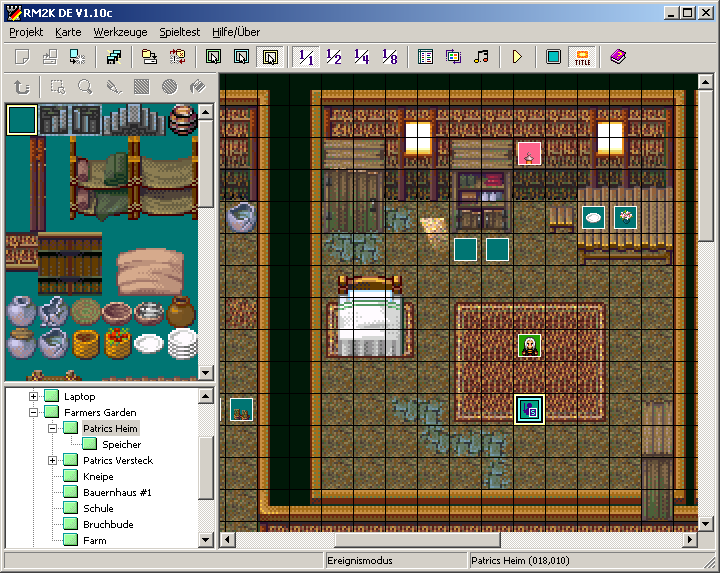Select the Kneipe map in the tree
This screenshot has height=573, width=720.
click(98, 476)
